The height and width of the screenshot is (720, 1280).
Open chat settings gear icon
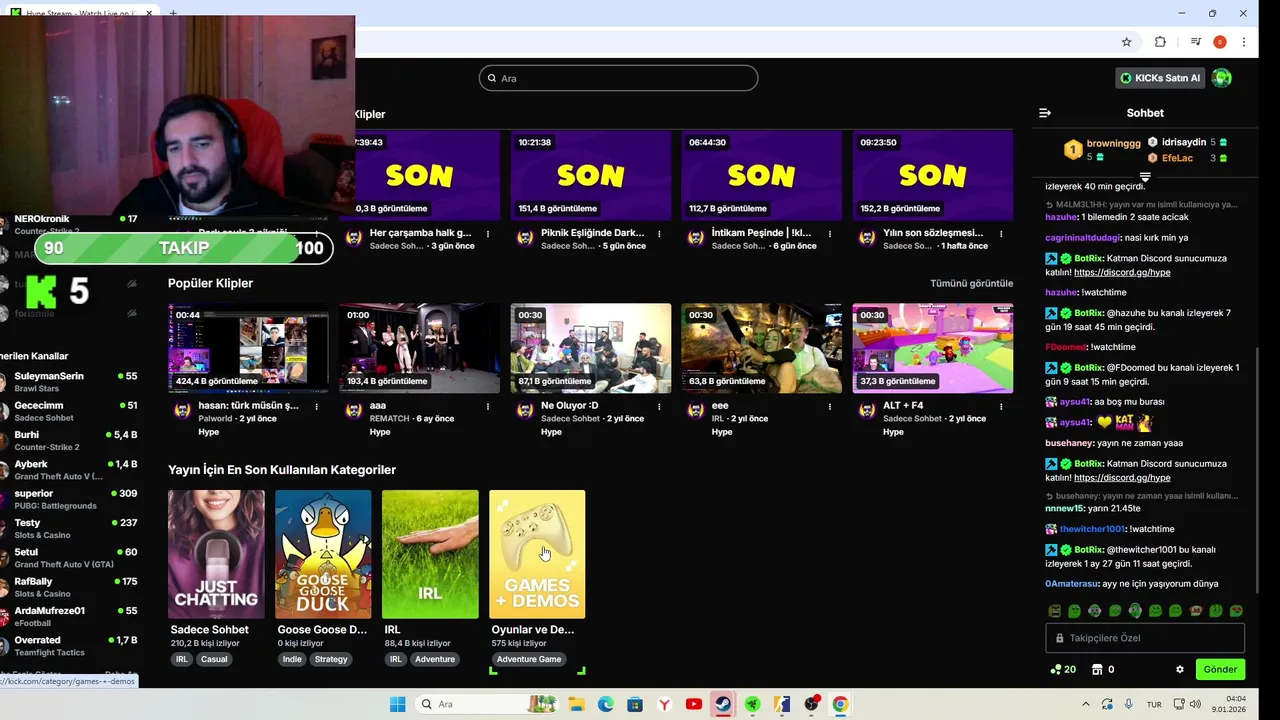pos(1180,670)
